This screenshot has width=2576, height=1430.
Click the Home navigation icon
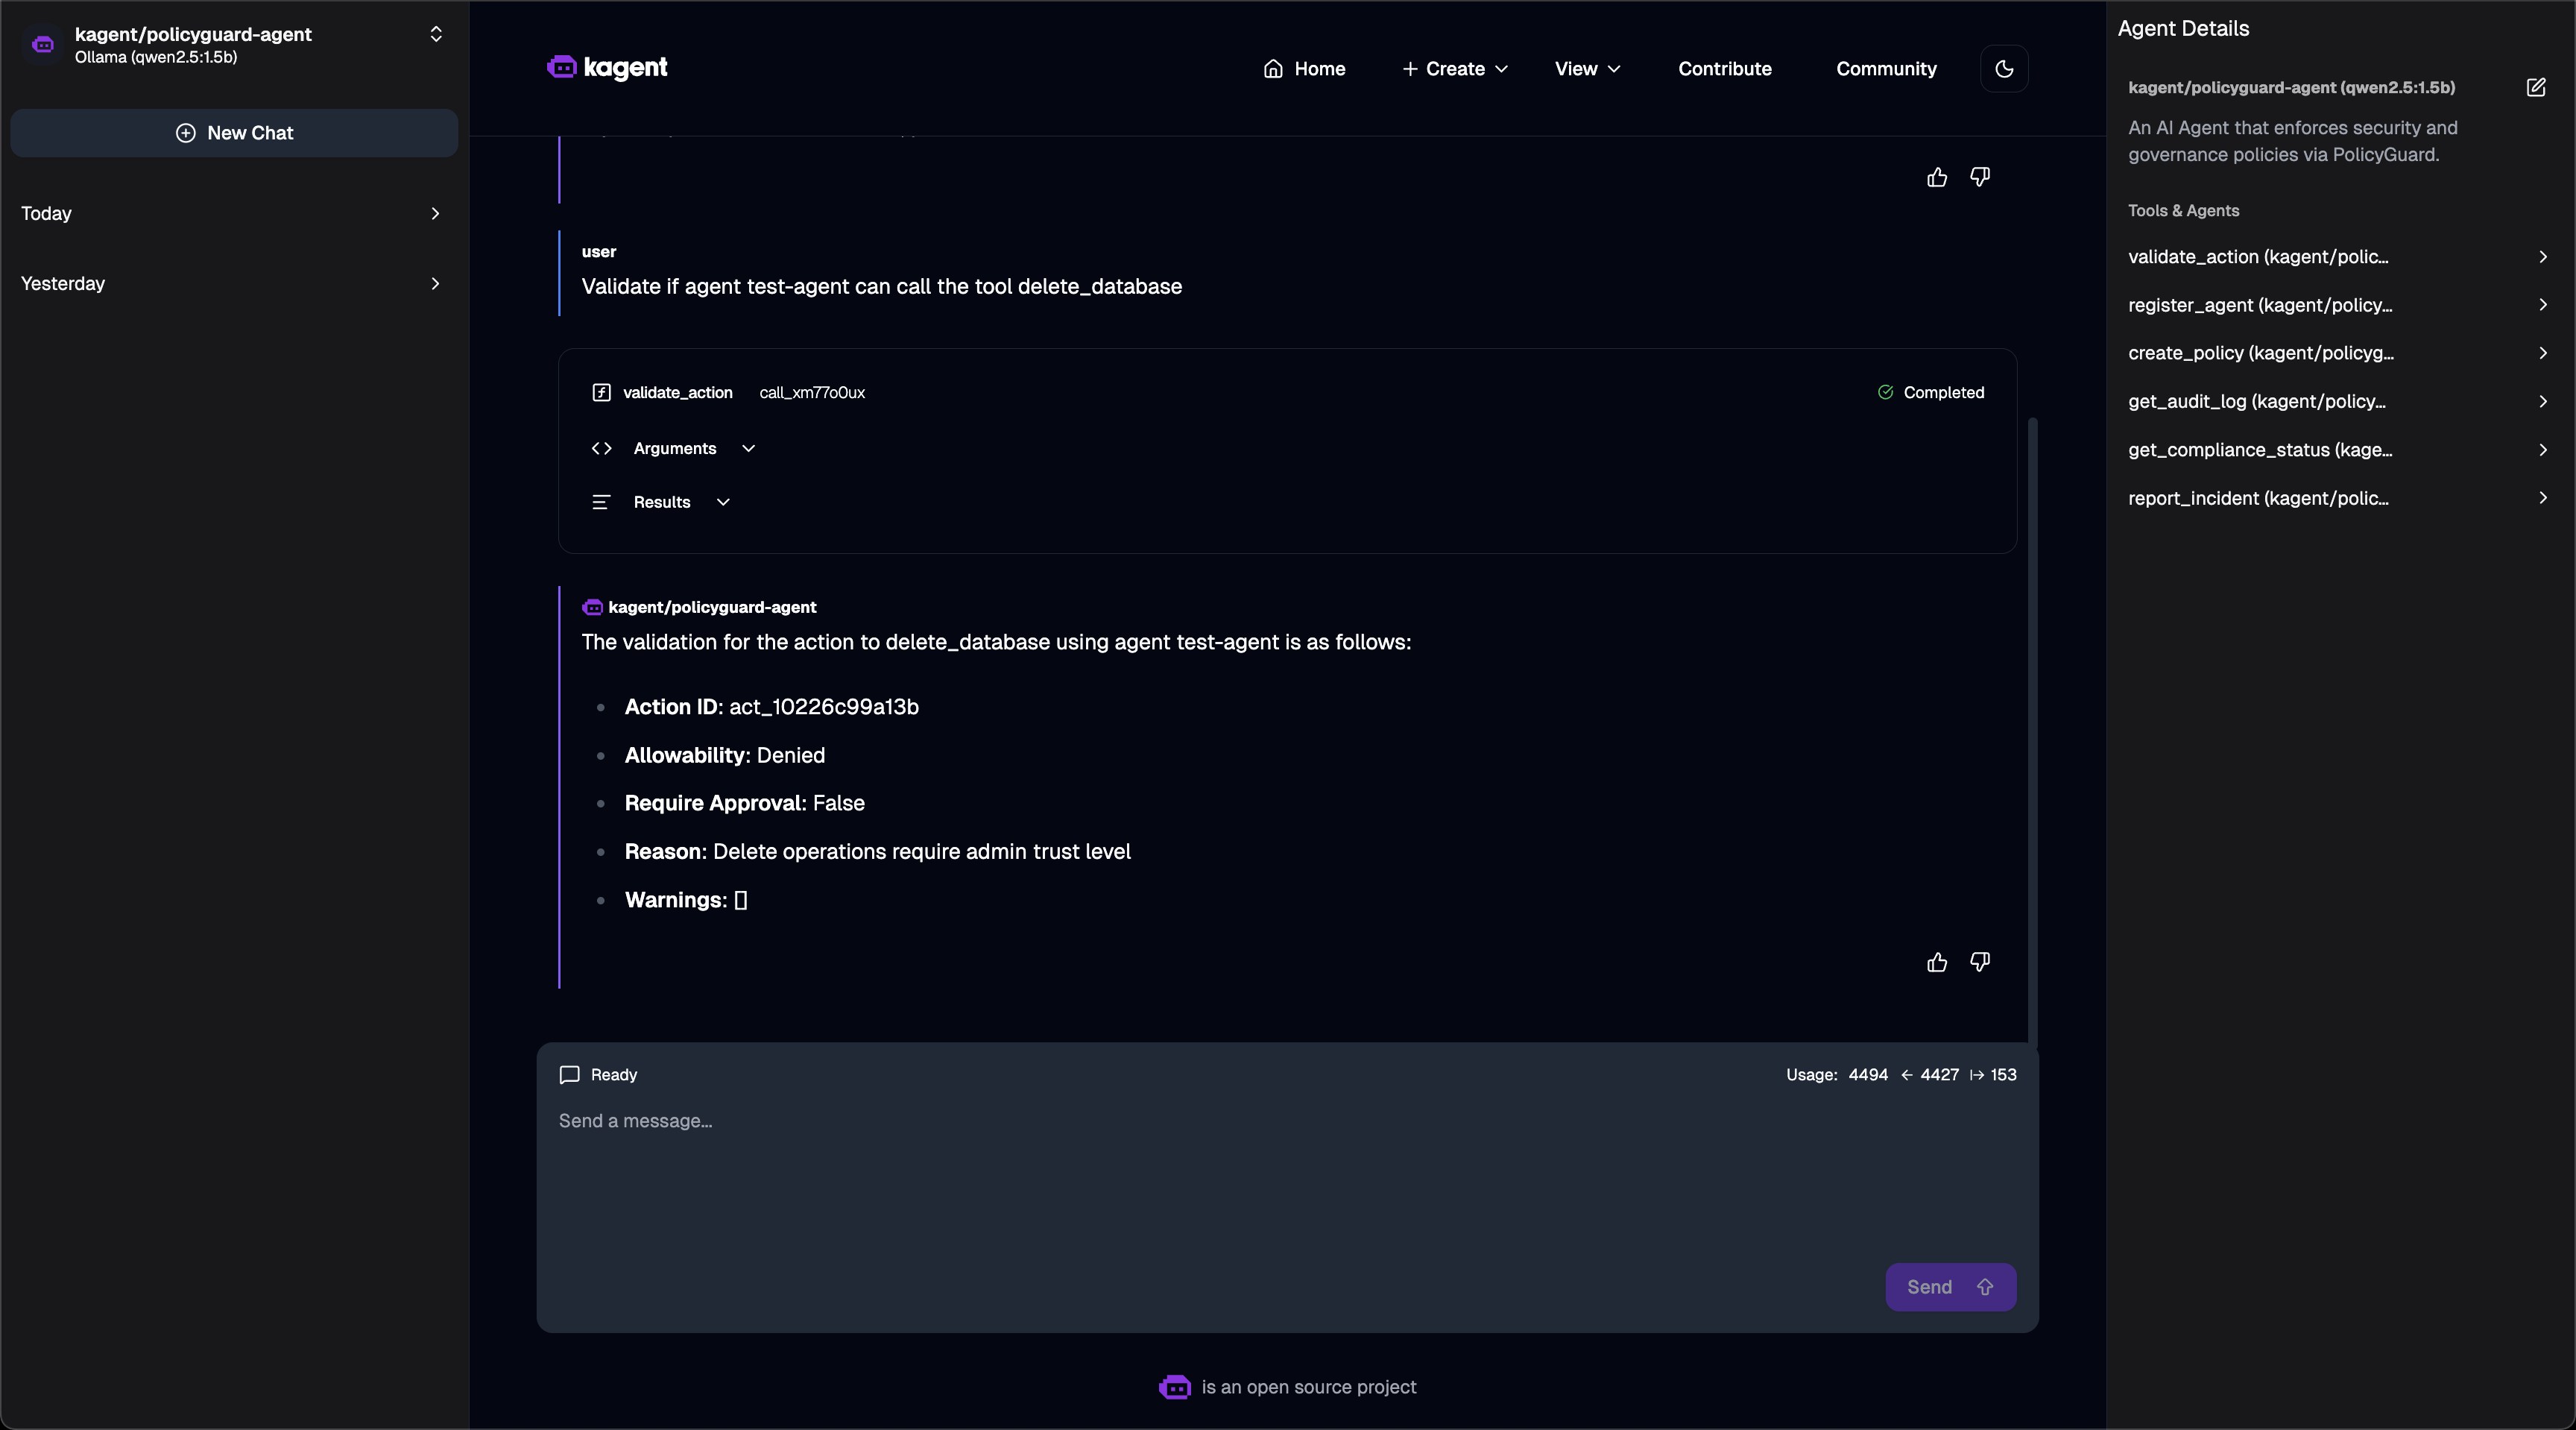1274,68
